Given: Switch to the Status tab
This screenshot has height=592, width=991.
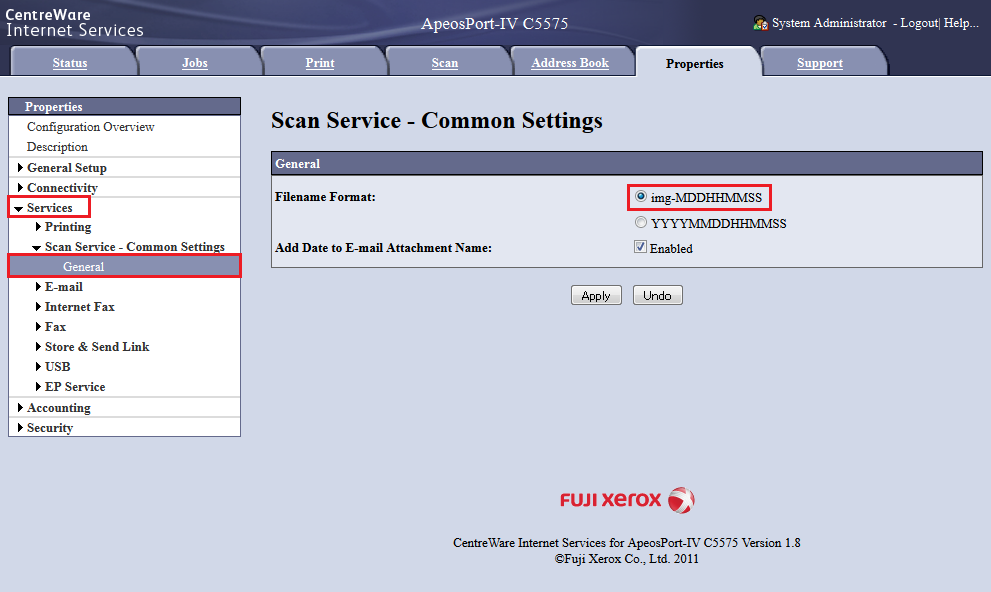Looking at the screenshot, I should pos(71,62).
